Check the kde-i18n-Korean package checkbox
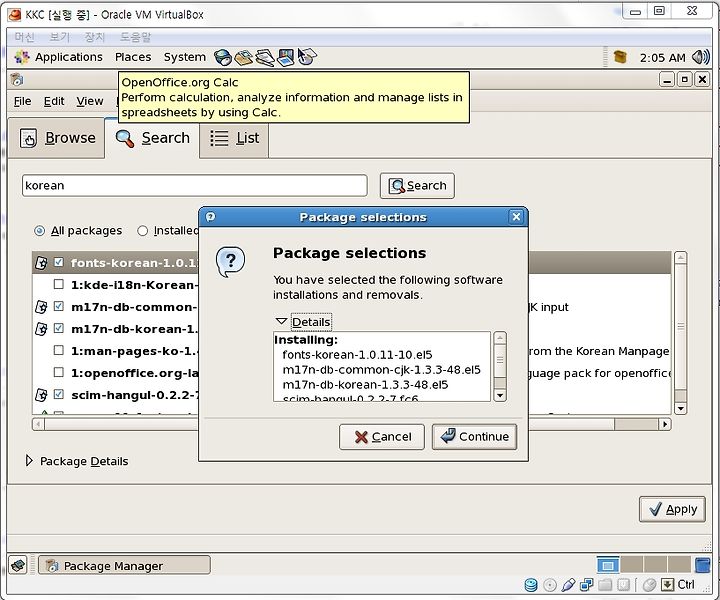 coord(58,284)
